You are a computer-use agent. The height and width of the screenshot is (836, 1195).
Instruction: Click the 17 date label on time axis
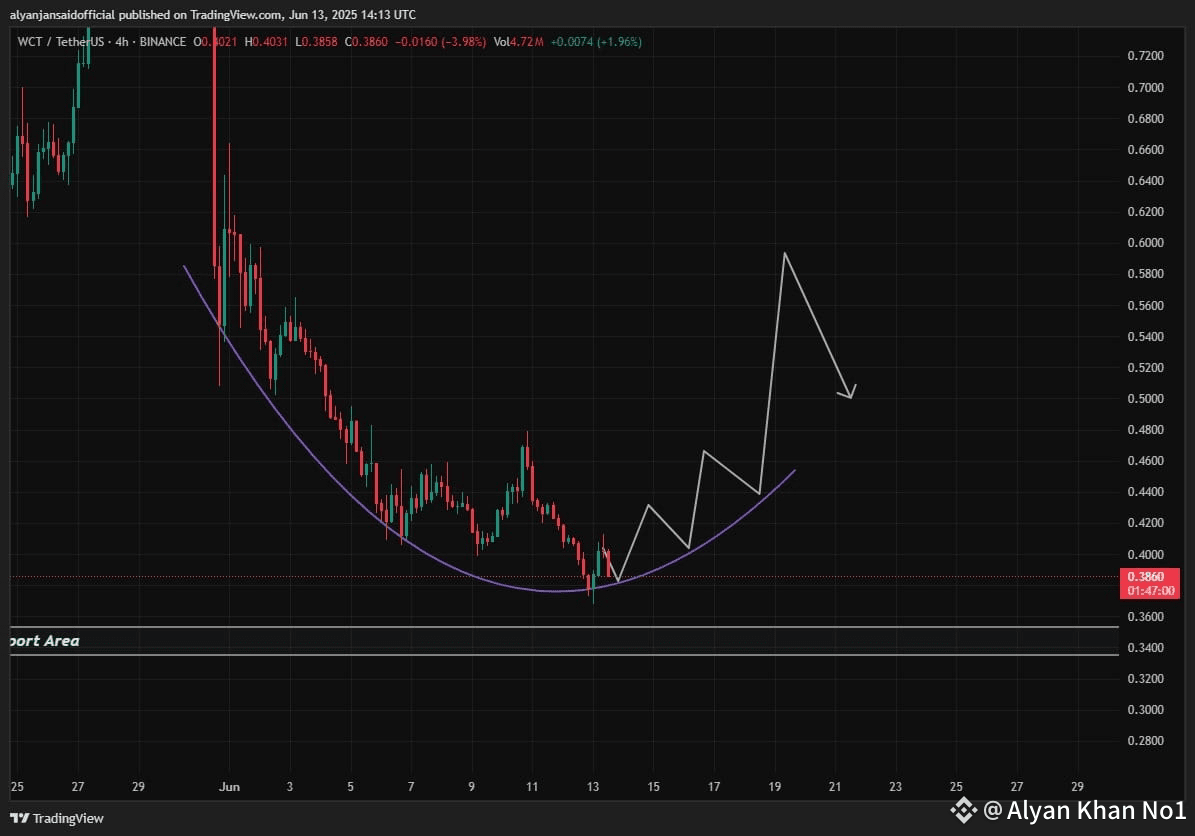(x=714, y=786)
